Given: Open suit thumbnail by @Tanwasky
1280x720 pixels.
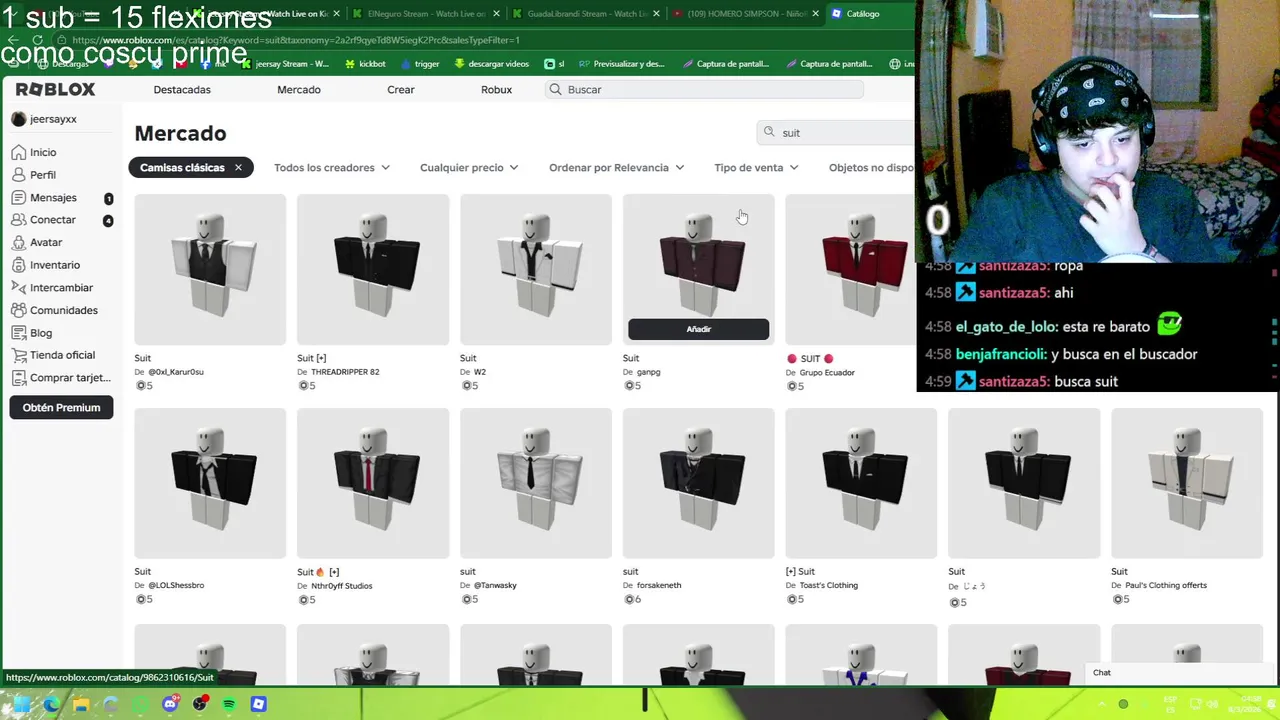Looking at the screenshot, I should click(x=536, y=483).
